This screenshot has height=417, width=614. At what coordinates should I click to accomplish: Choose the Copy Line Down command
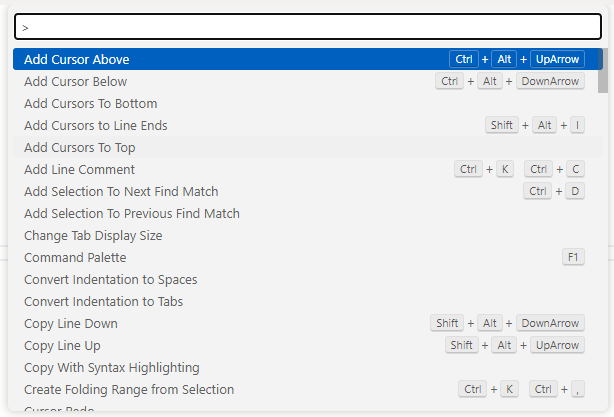[71, 324]
